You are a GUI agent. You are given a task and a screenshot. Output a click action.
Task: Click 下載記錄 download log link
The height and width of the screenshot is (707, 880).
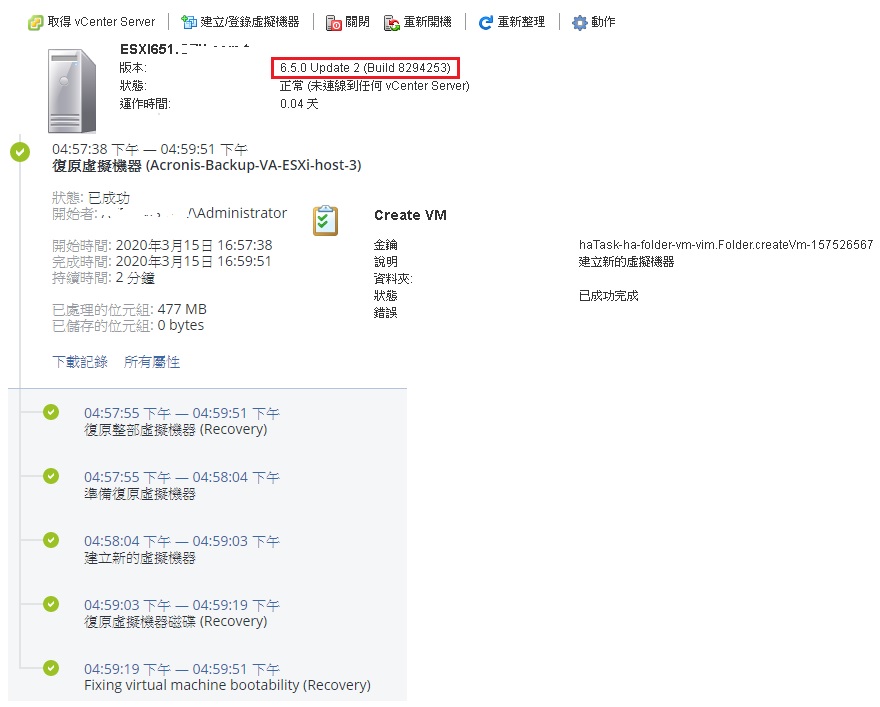80,362
